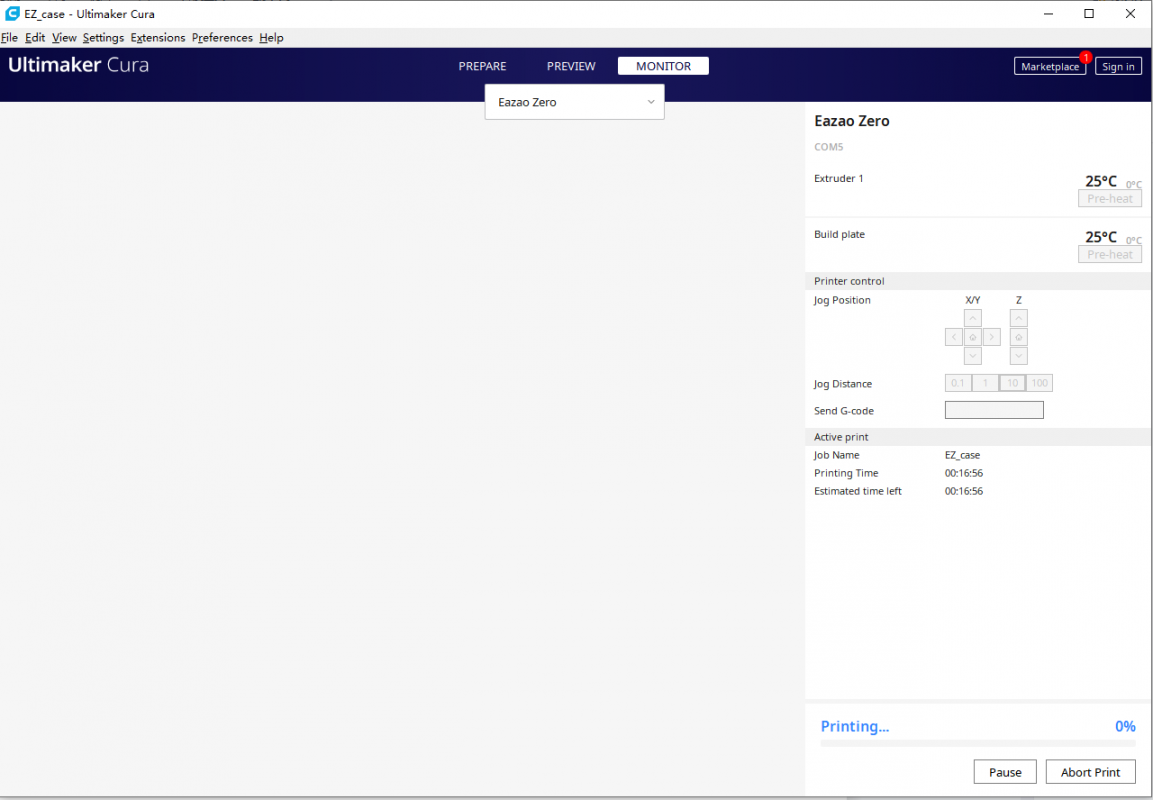Image resolution: width=1153 pixels, height=800 pixels.
Task: Open the Extensions menu
Action: tap(157, 38)
